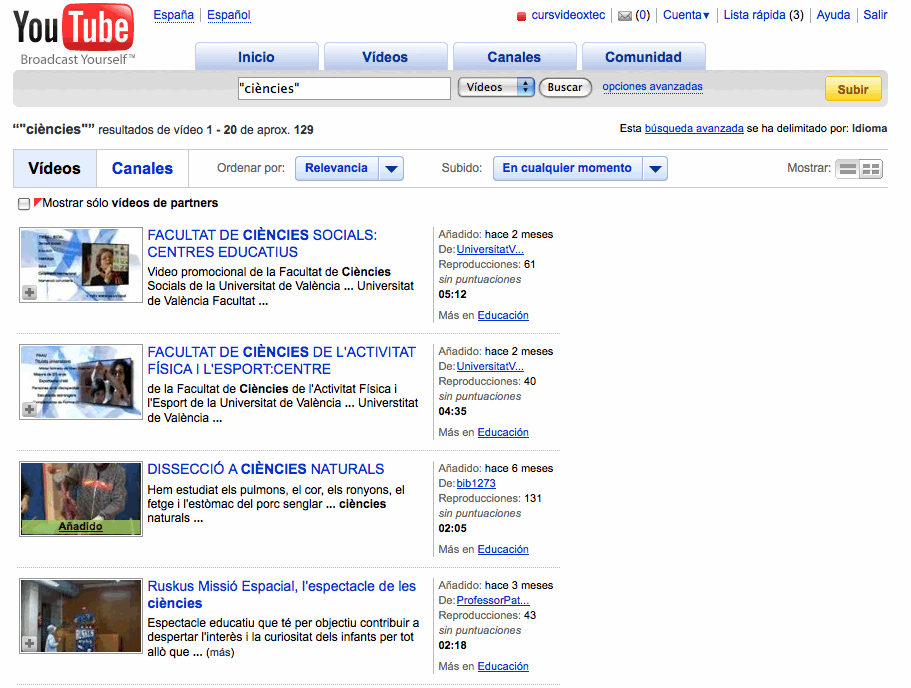
Task: Select 'En cualquier momento' upload filter label
Action: (567, 169)
